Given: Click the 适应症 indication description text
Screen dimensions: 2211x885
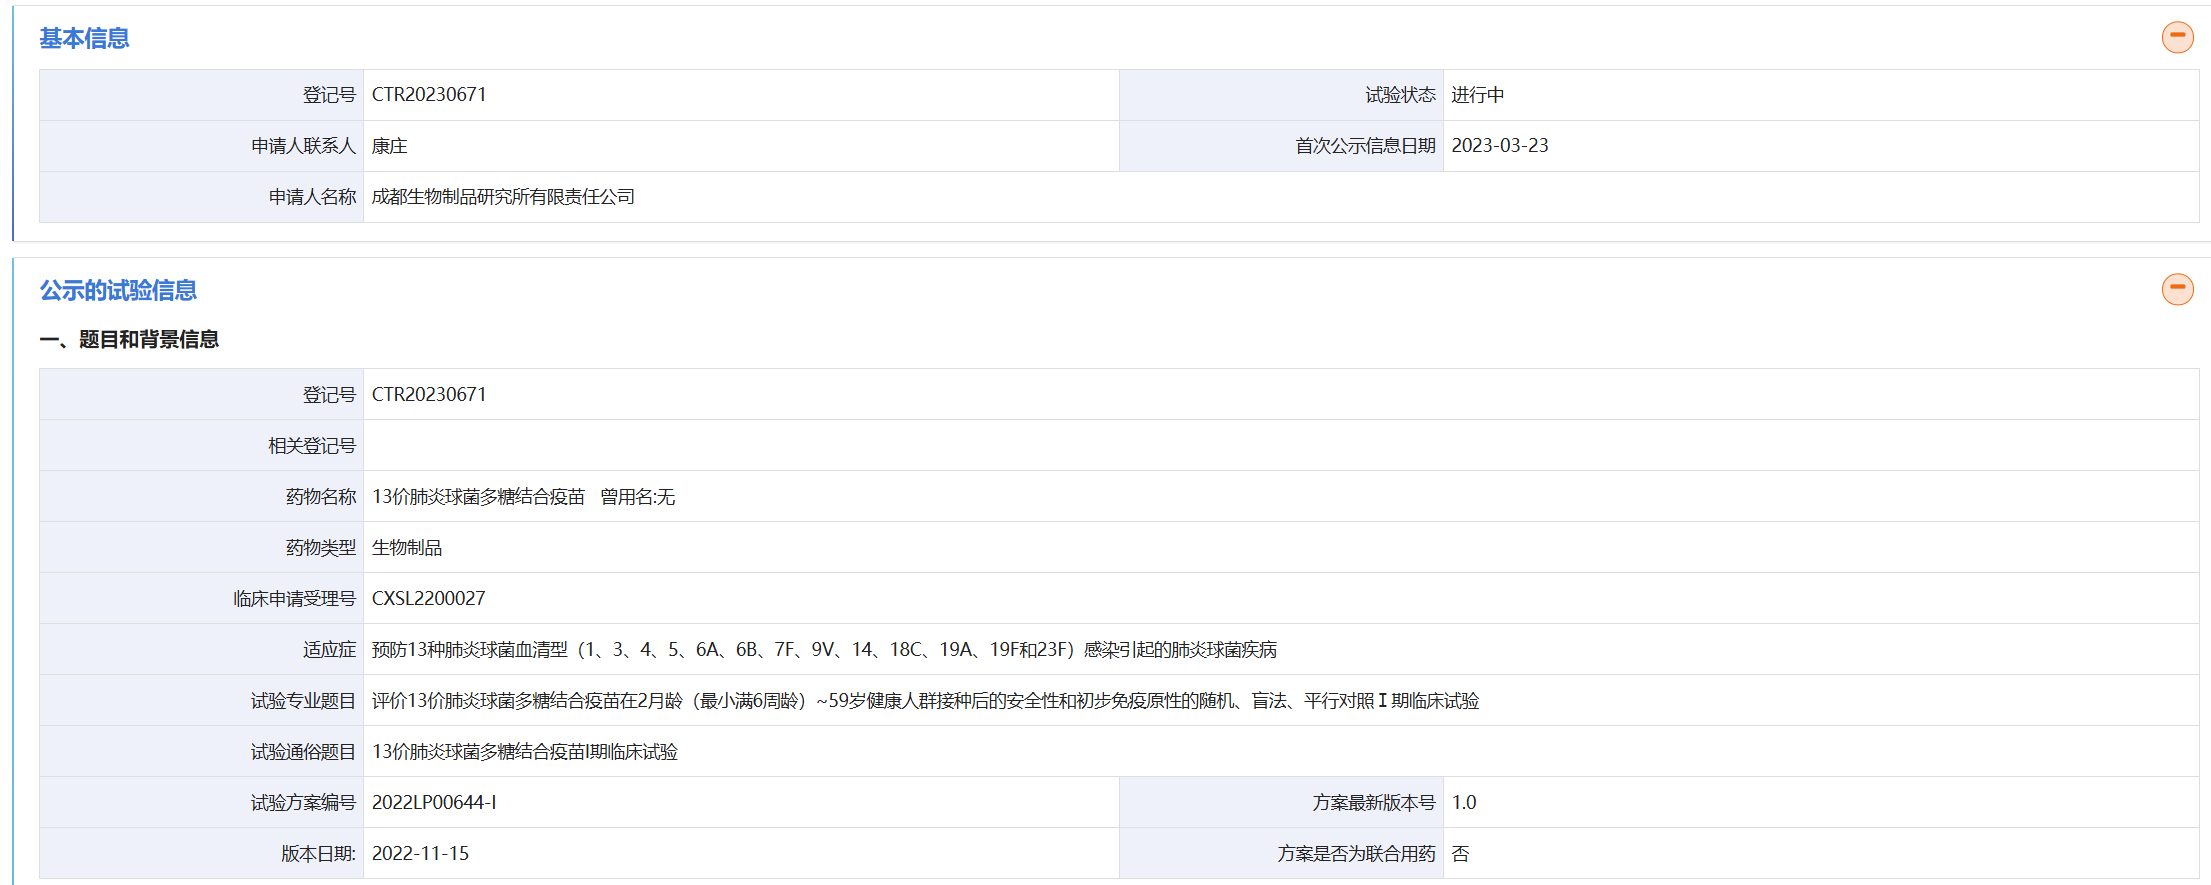Looking at the screenshot, I should 824,650.
